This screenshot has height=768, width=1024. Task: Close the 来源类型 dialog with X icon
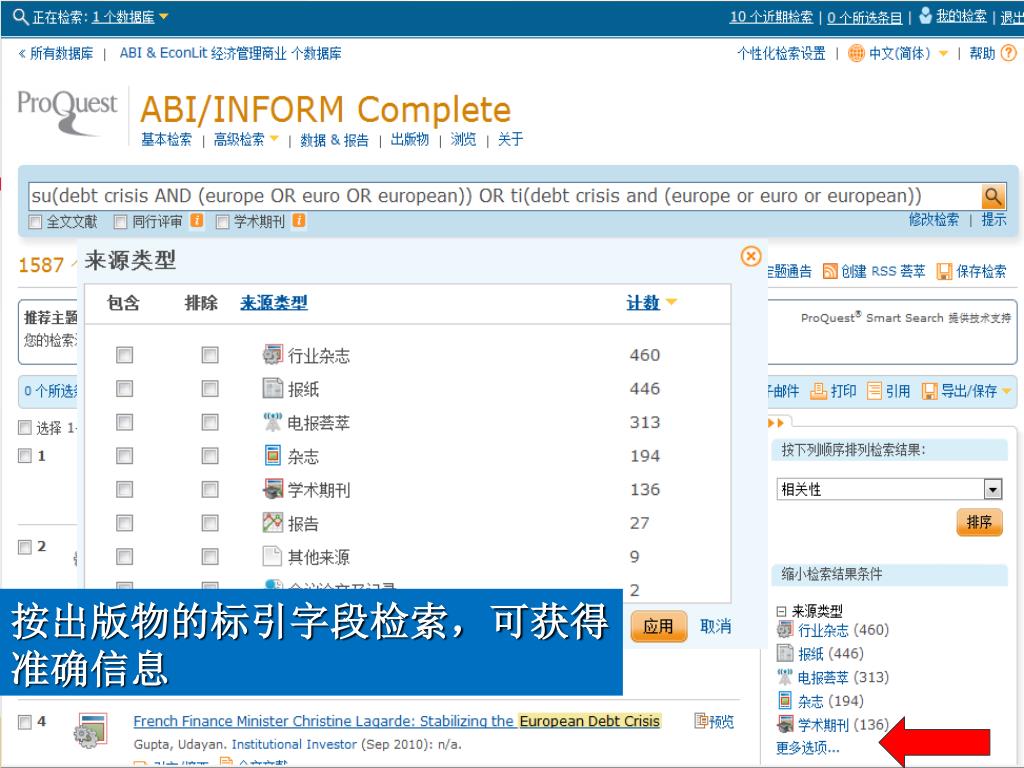tap(751, 256)
